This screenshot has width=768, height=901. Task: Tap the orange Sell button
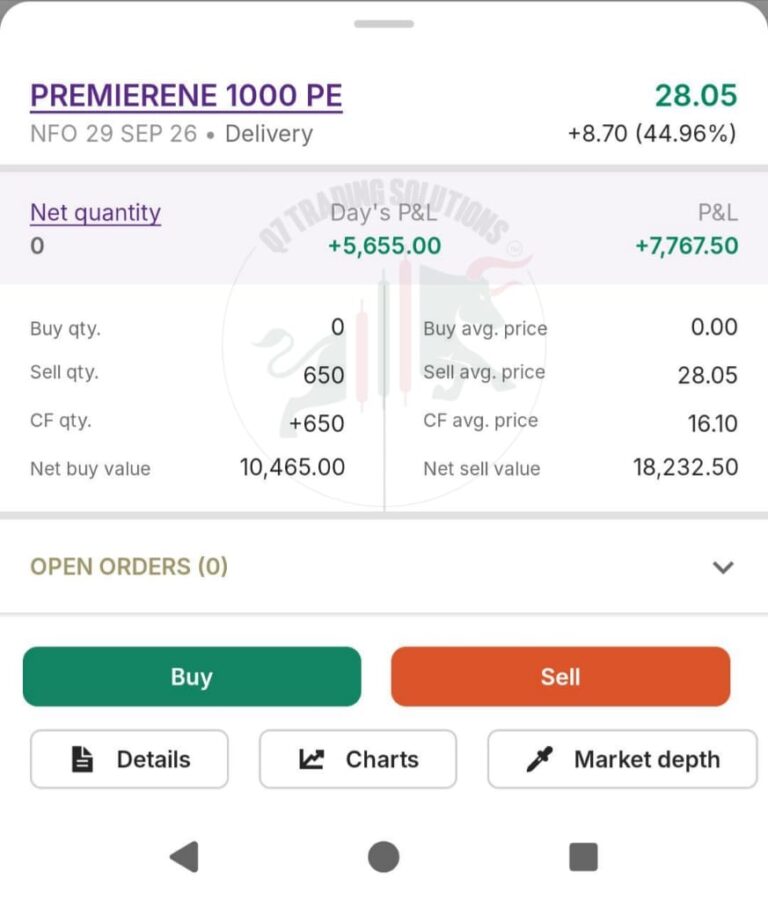coord(561,676)
